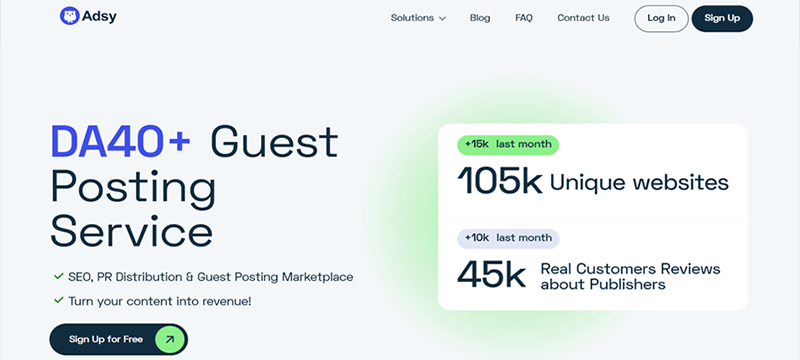Image resolution: width=800 pixels, height=360 pixels.
Task: Open the Blog page
Action: pos(480,18)
